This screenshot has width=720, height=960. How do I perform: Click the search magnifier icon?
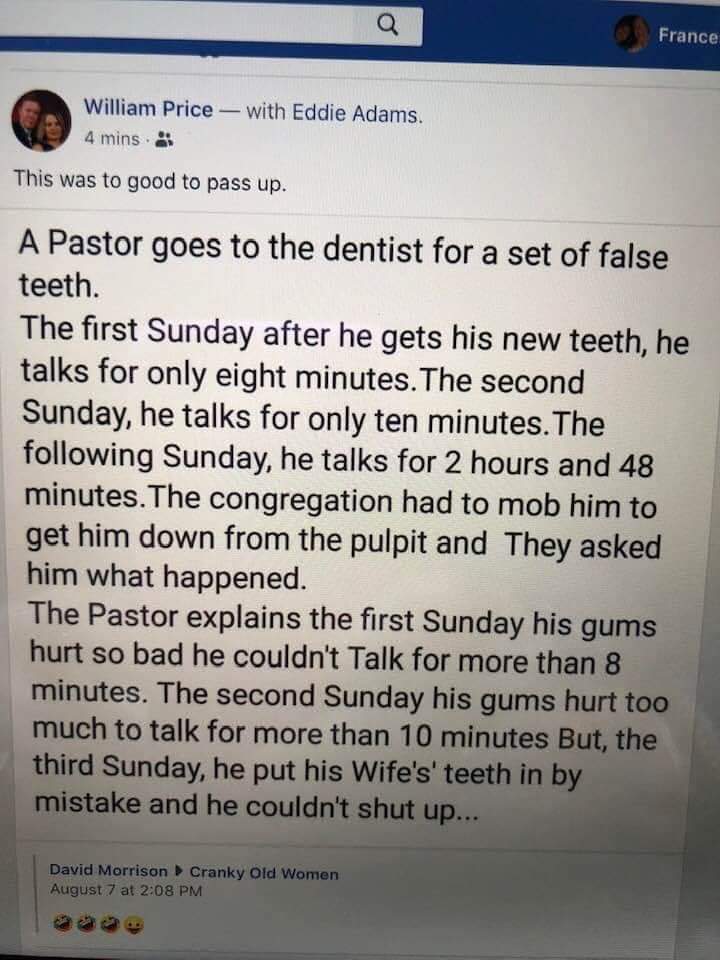coord(391,22)
